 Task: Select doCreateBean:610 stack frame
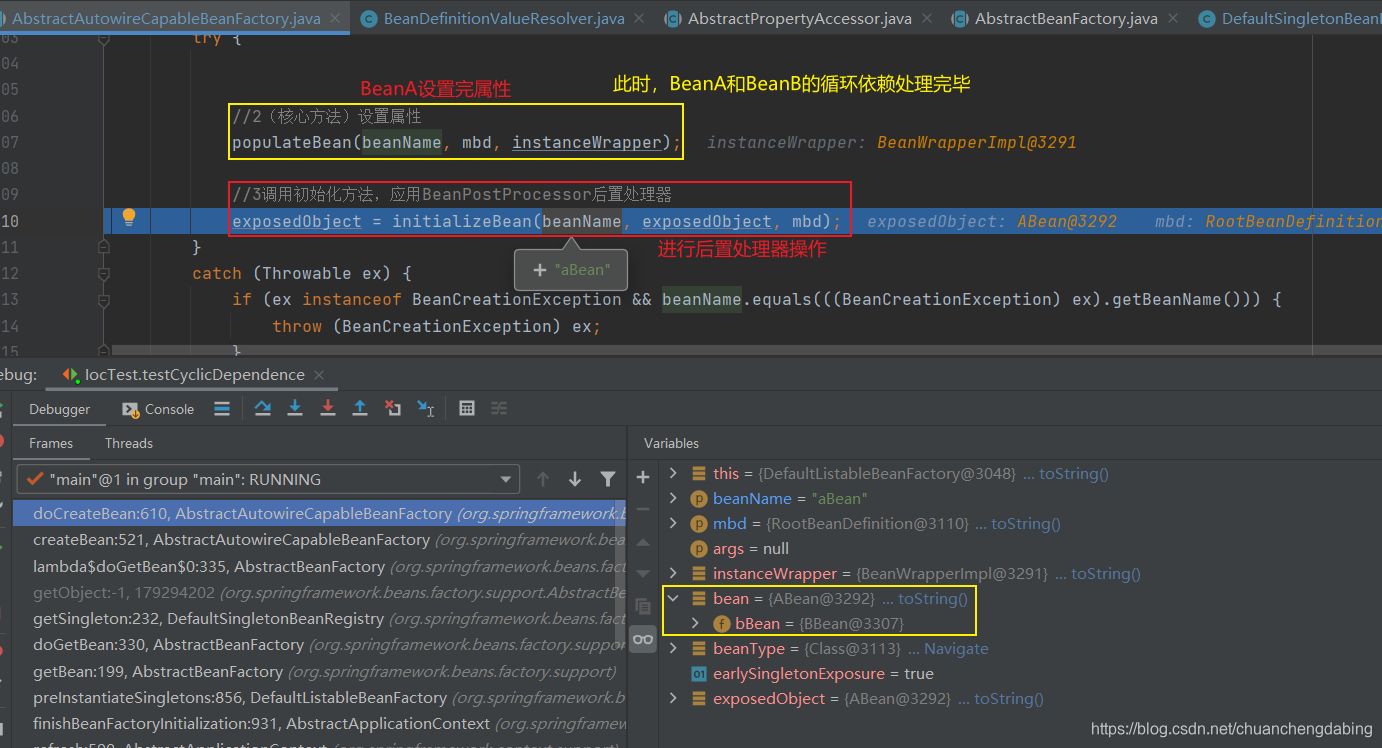click(x=319, y=513)
